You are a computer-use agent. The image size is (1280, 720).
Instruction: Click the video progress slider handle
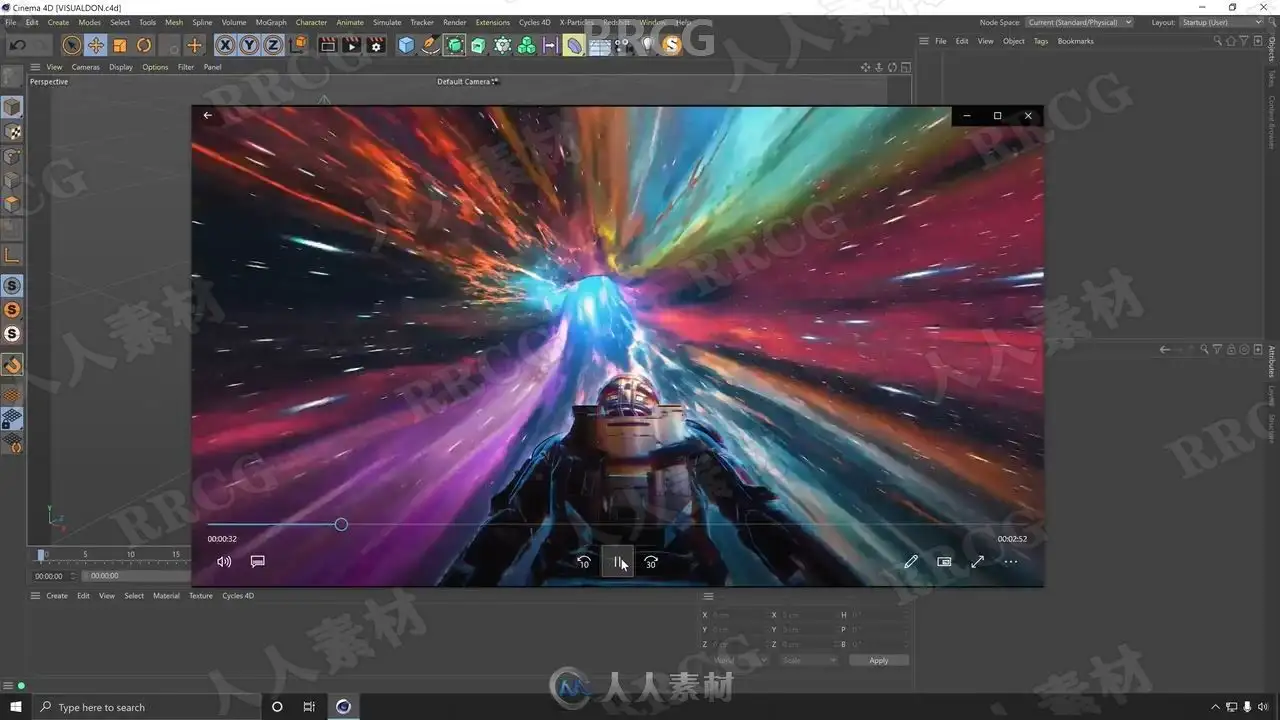click(x=341, y=525)
